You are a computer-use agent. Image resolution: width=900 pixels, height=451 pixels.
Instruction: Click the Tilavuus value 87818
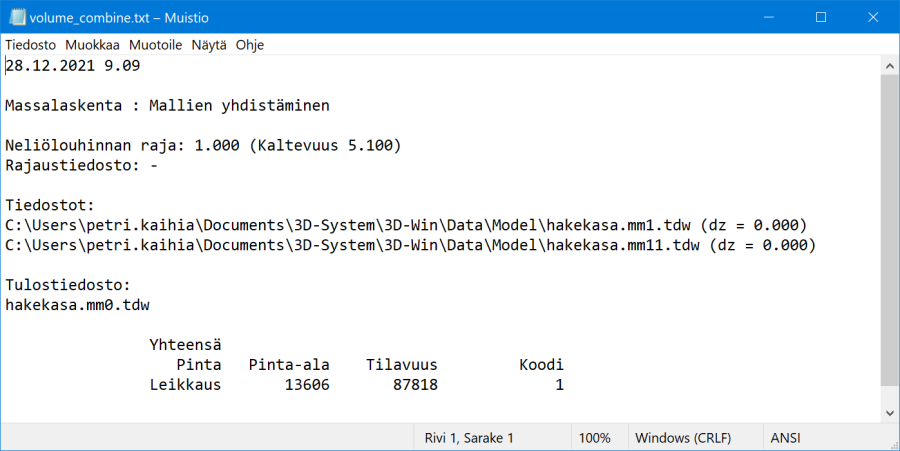coord(412,383)
